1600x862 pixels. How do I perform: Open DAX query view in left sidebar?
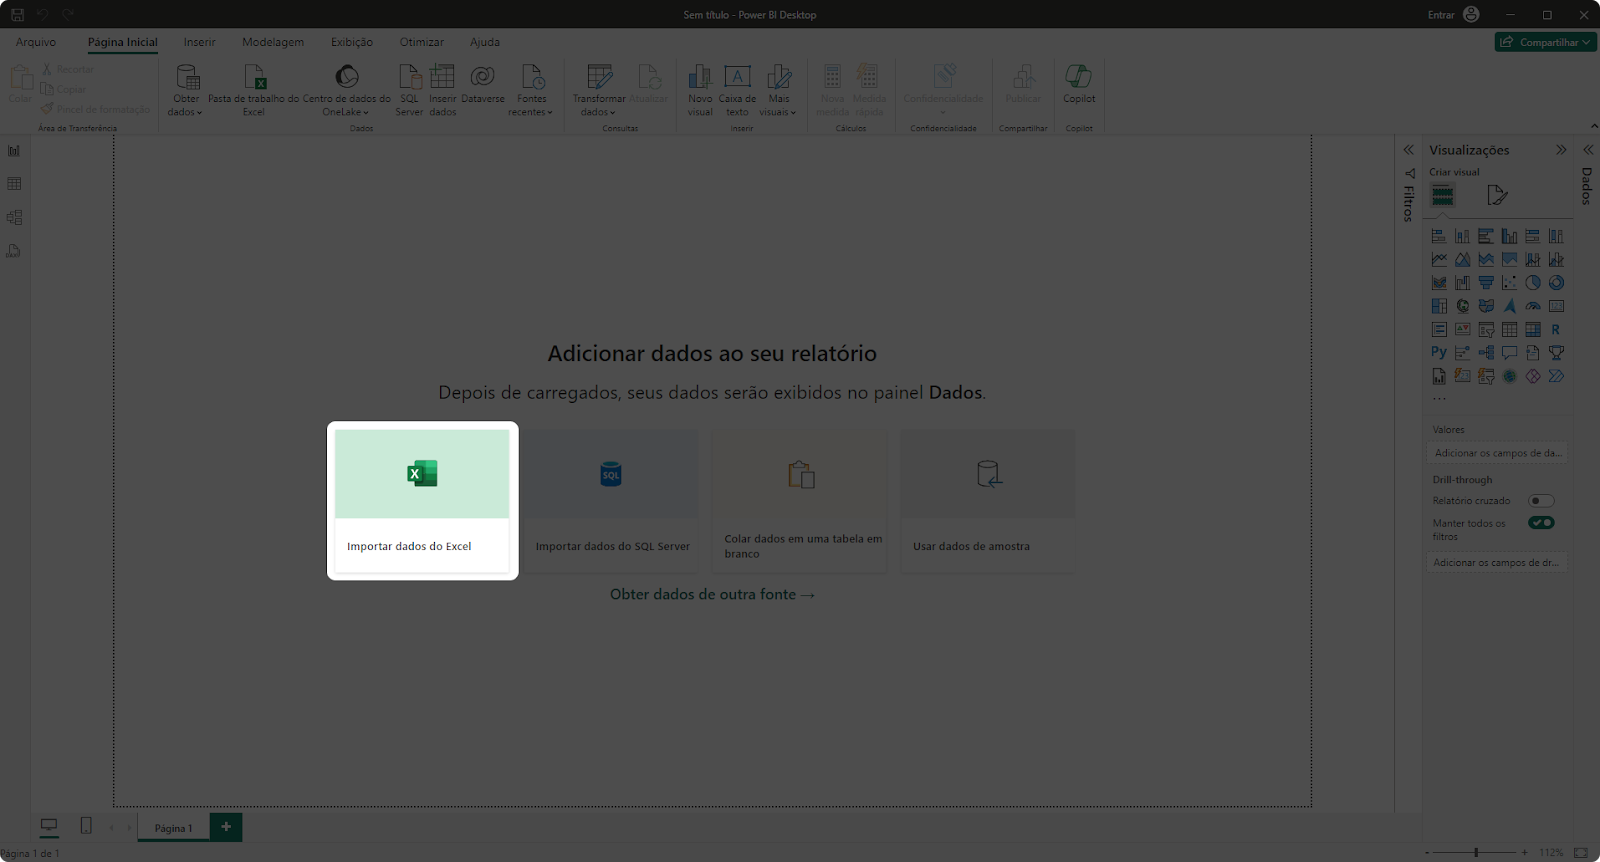click(14, 251)
